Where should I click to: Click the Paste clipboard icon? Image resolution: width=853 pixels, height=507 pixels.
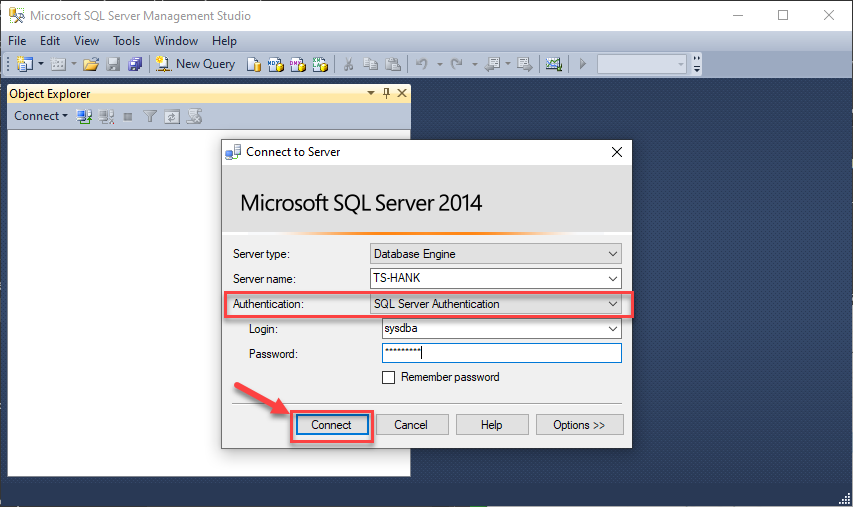point(393,64)
